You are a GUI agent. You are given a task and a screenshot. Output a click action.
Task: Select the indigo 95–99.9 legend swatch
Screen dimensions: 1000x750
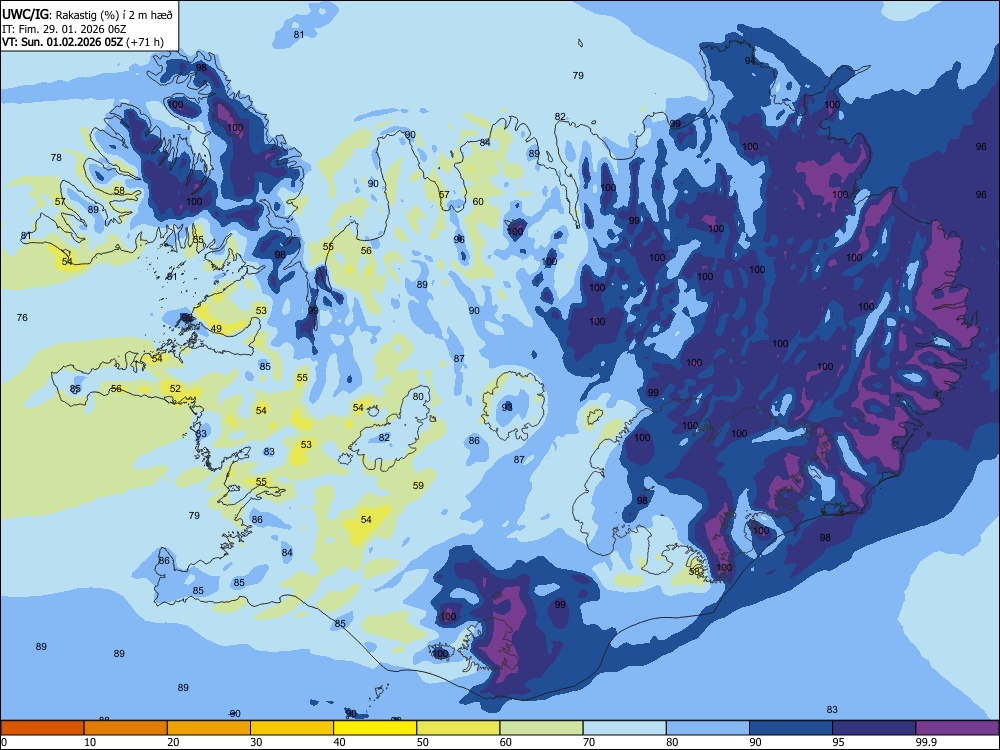874,728
